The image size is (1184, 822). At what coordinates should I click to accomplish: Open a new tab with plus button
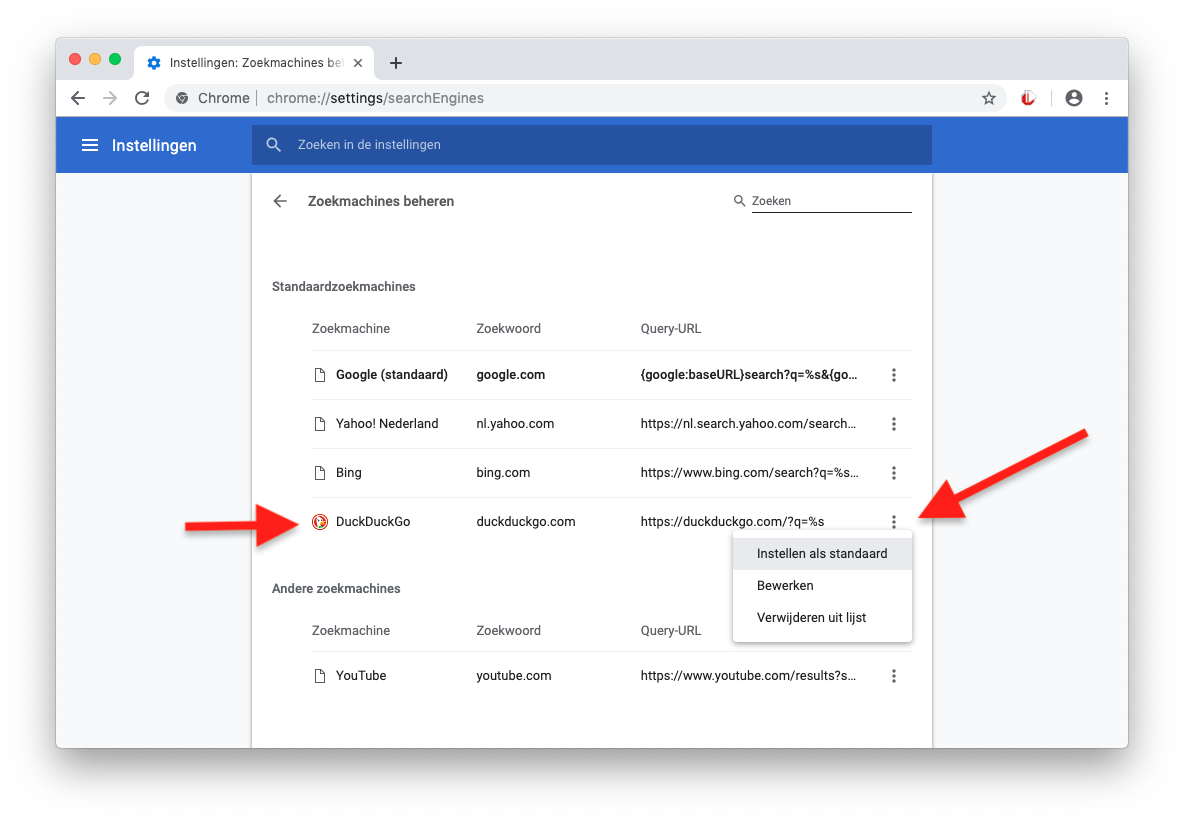pos(396,63)
